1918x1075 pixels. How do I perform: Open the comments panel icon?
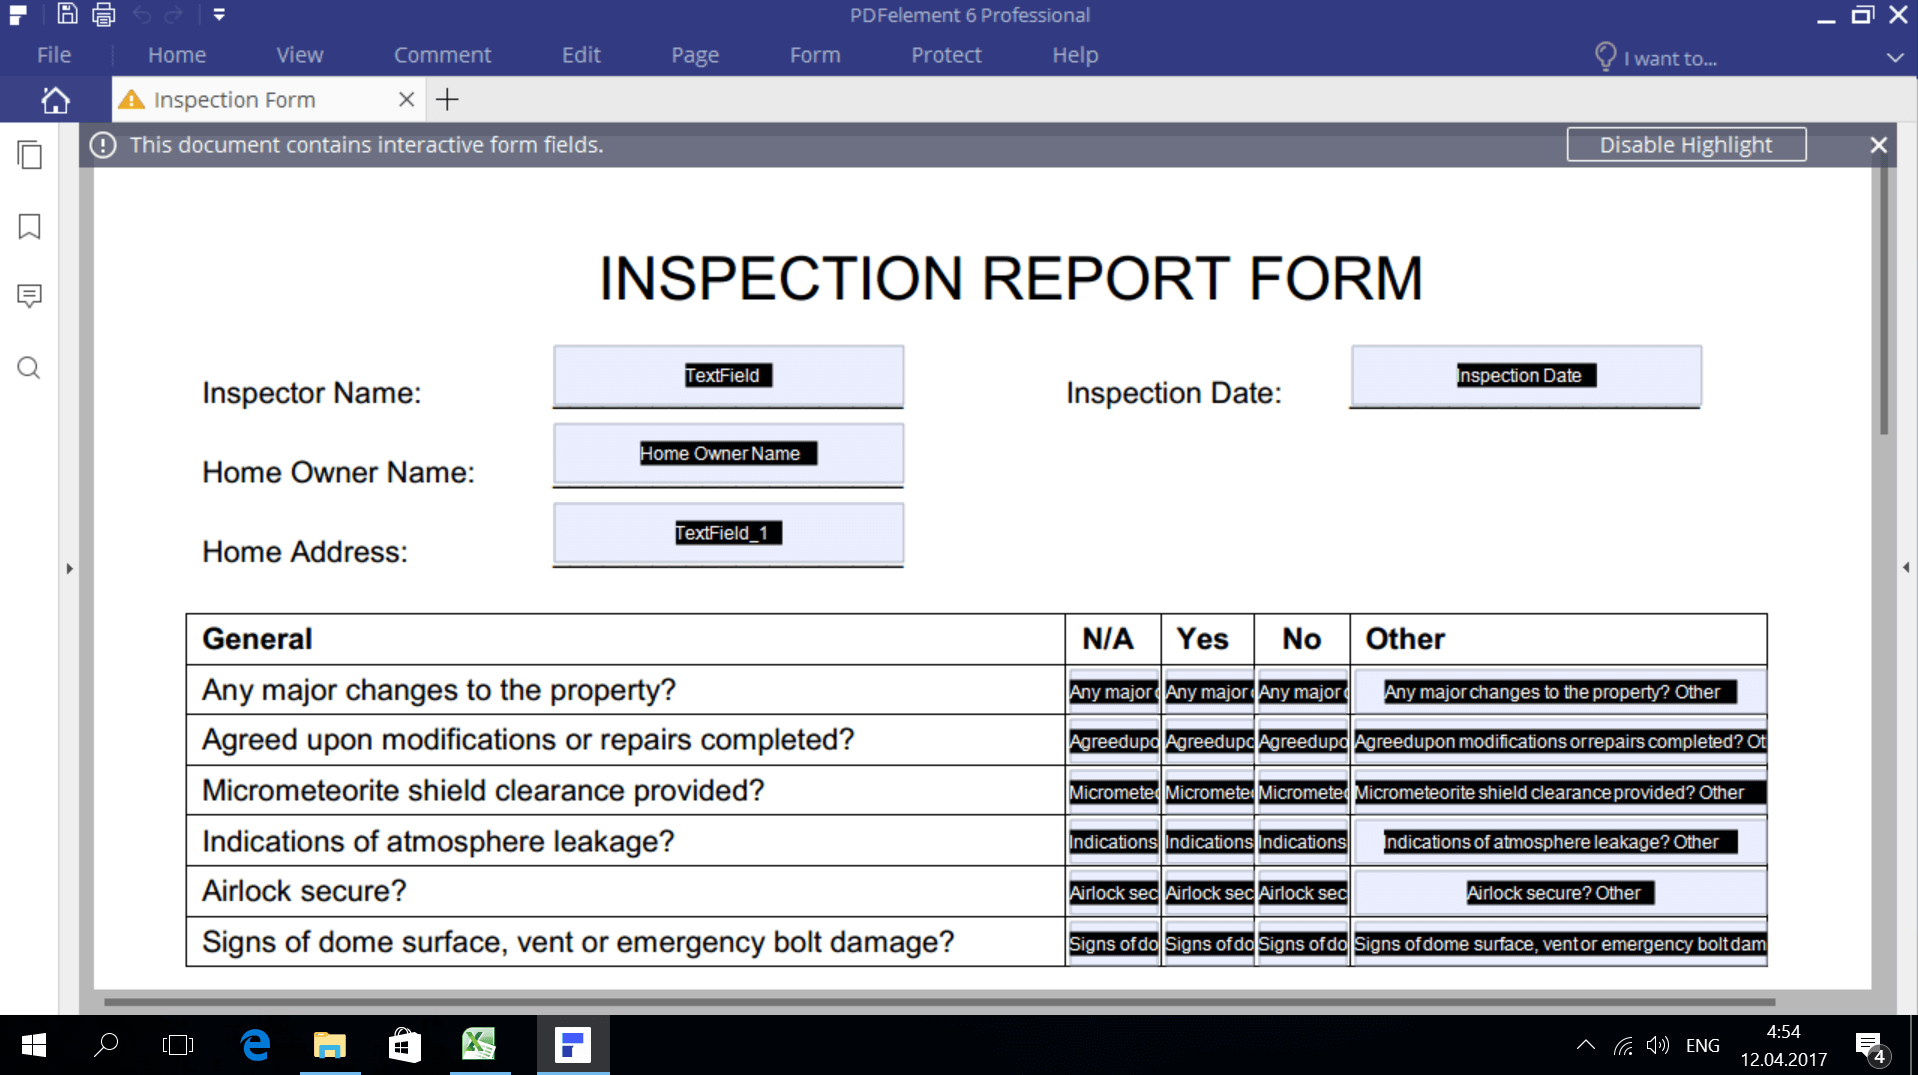[x=30, y=296]
